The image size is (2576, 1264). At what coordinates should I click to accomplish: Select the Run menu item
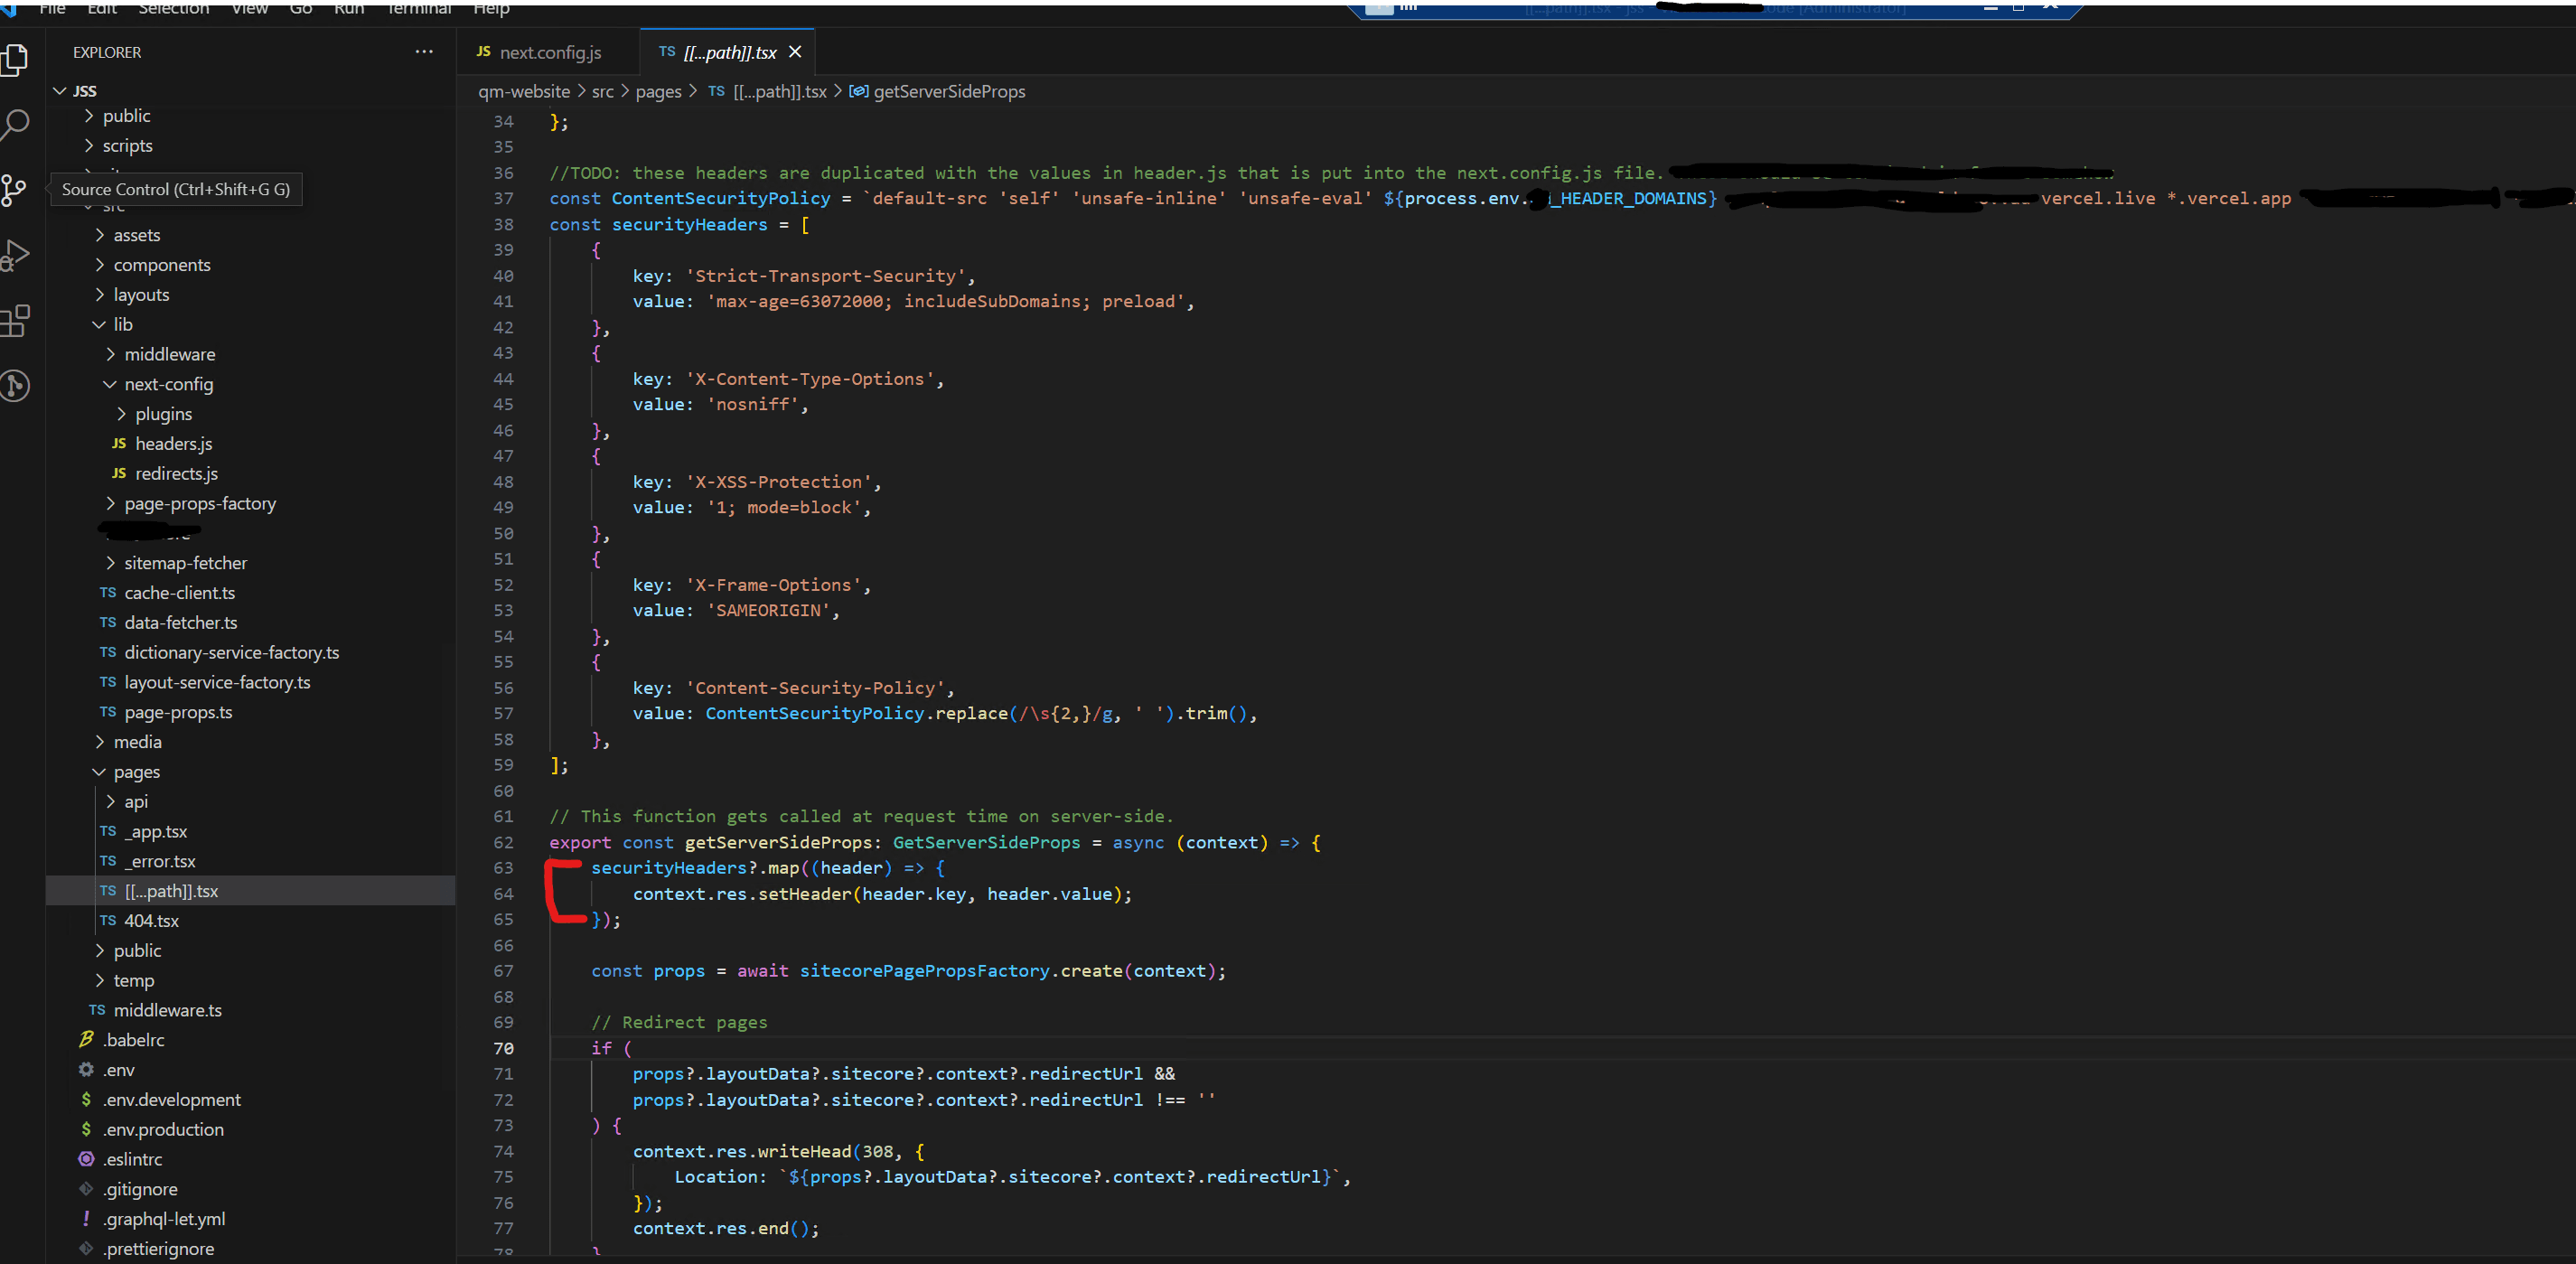tap(350, 12)
